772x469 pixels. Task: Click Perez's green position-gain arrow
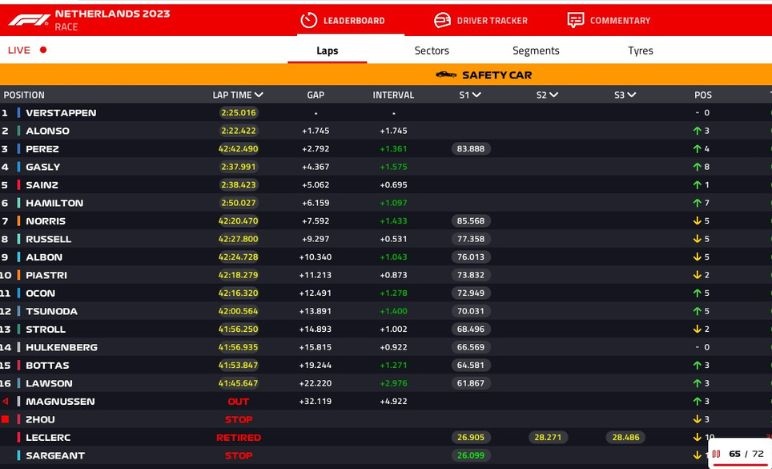tap(695, 149)
